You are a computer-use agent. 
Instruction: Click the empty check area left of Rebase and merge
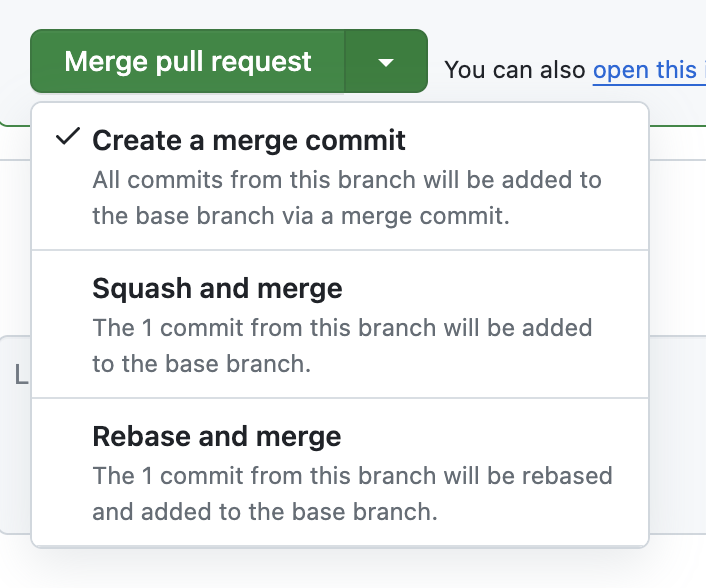pyautogui.click(x=67, y=437)
